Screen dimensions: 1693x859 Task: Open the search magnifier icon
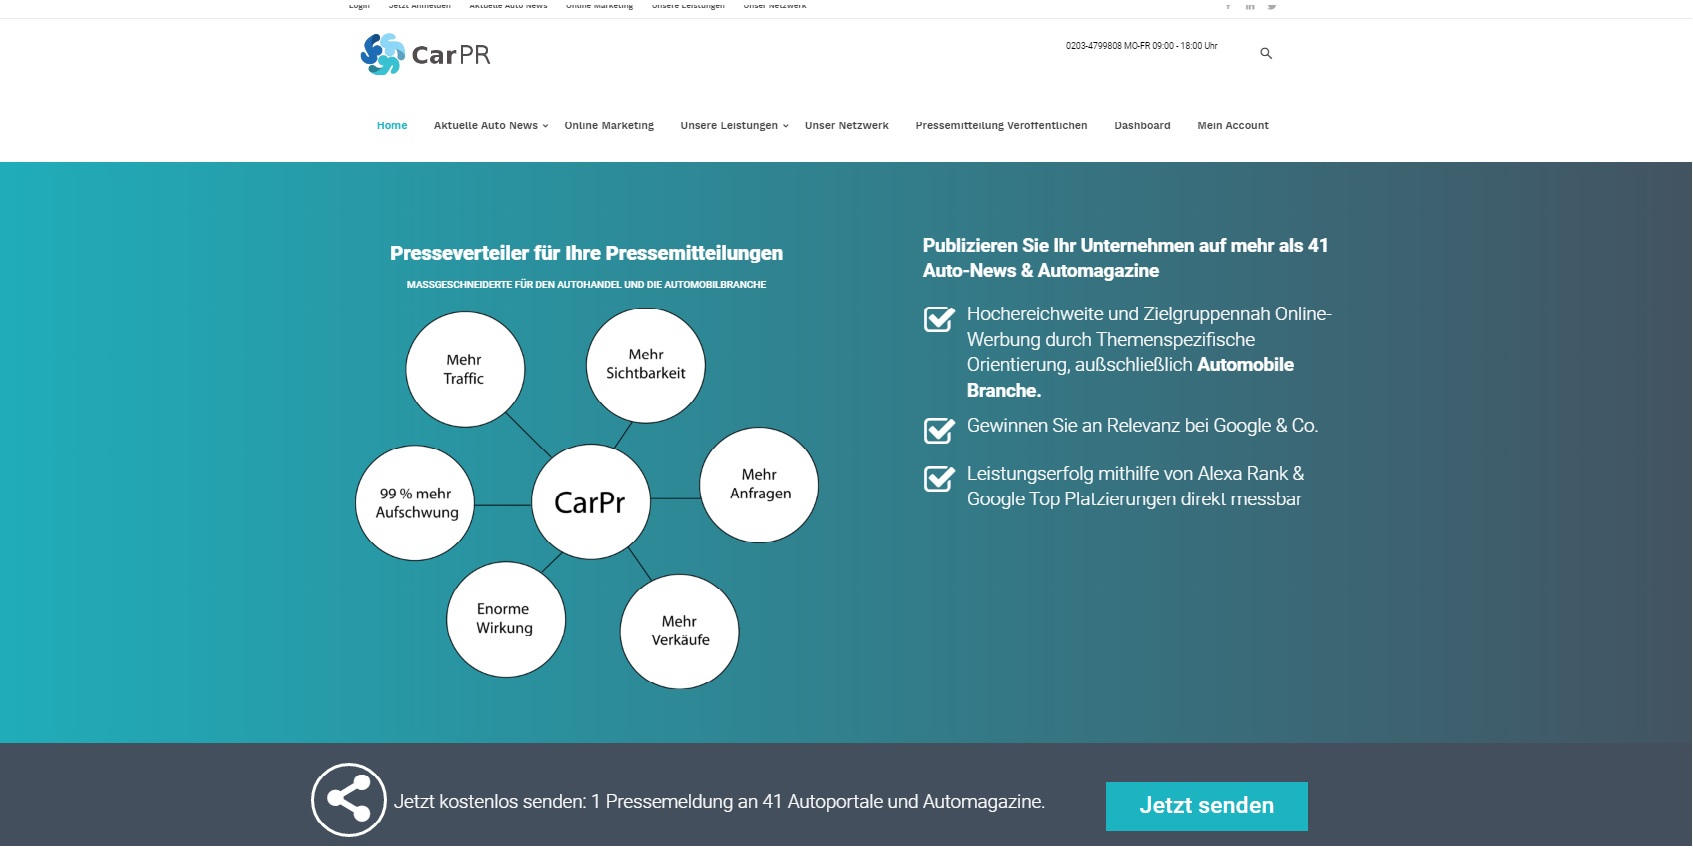pyautogui.click(x=1266, y=54)
